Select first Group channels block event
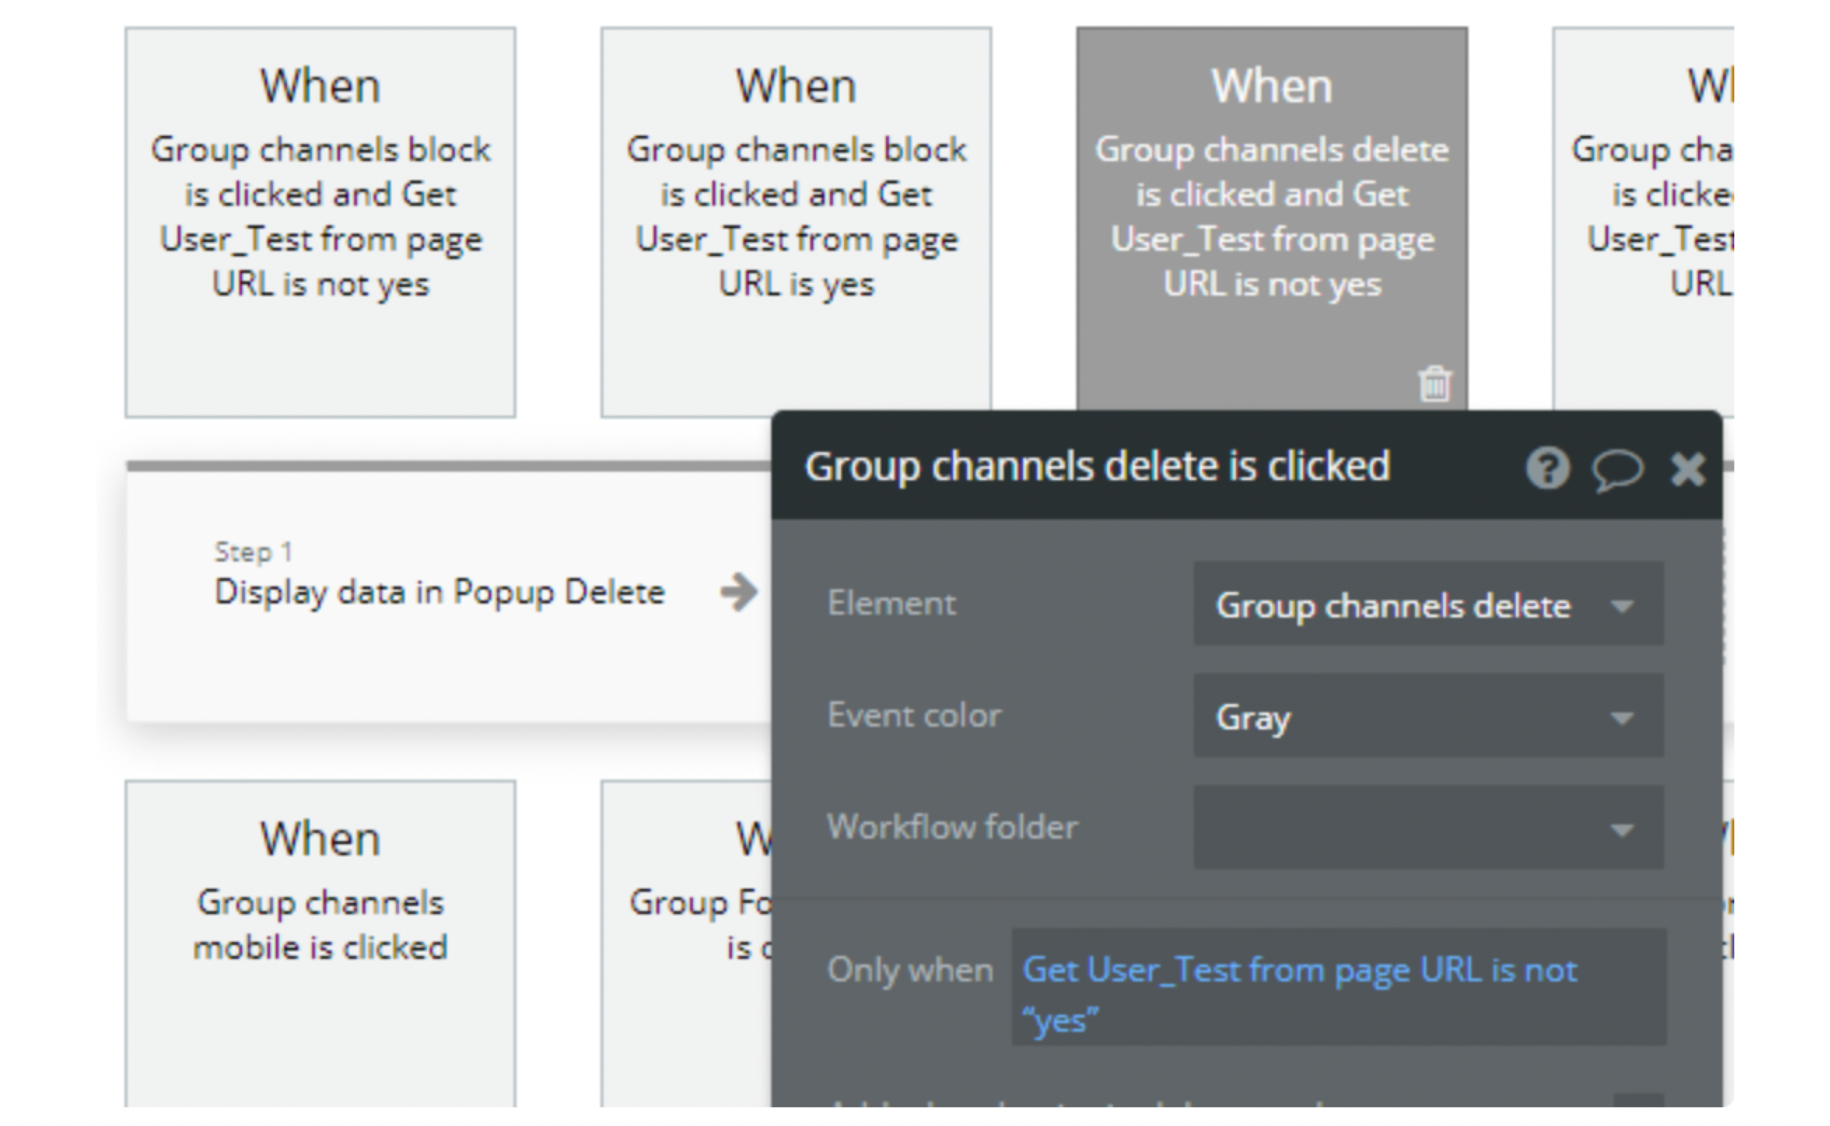 320,222
